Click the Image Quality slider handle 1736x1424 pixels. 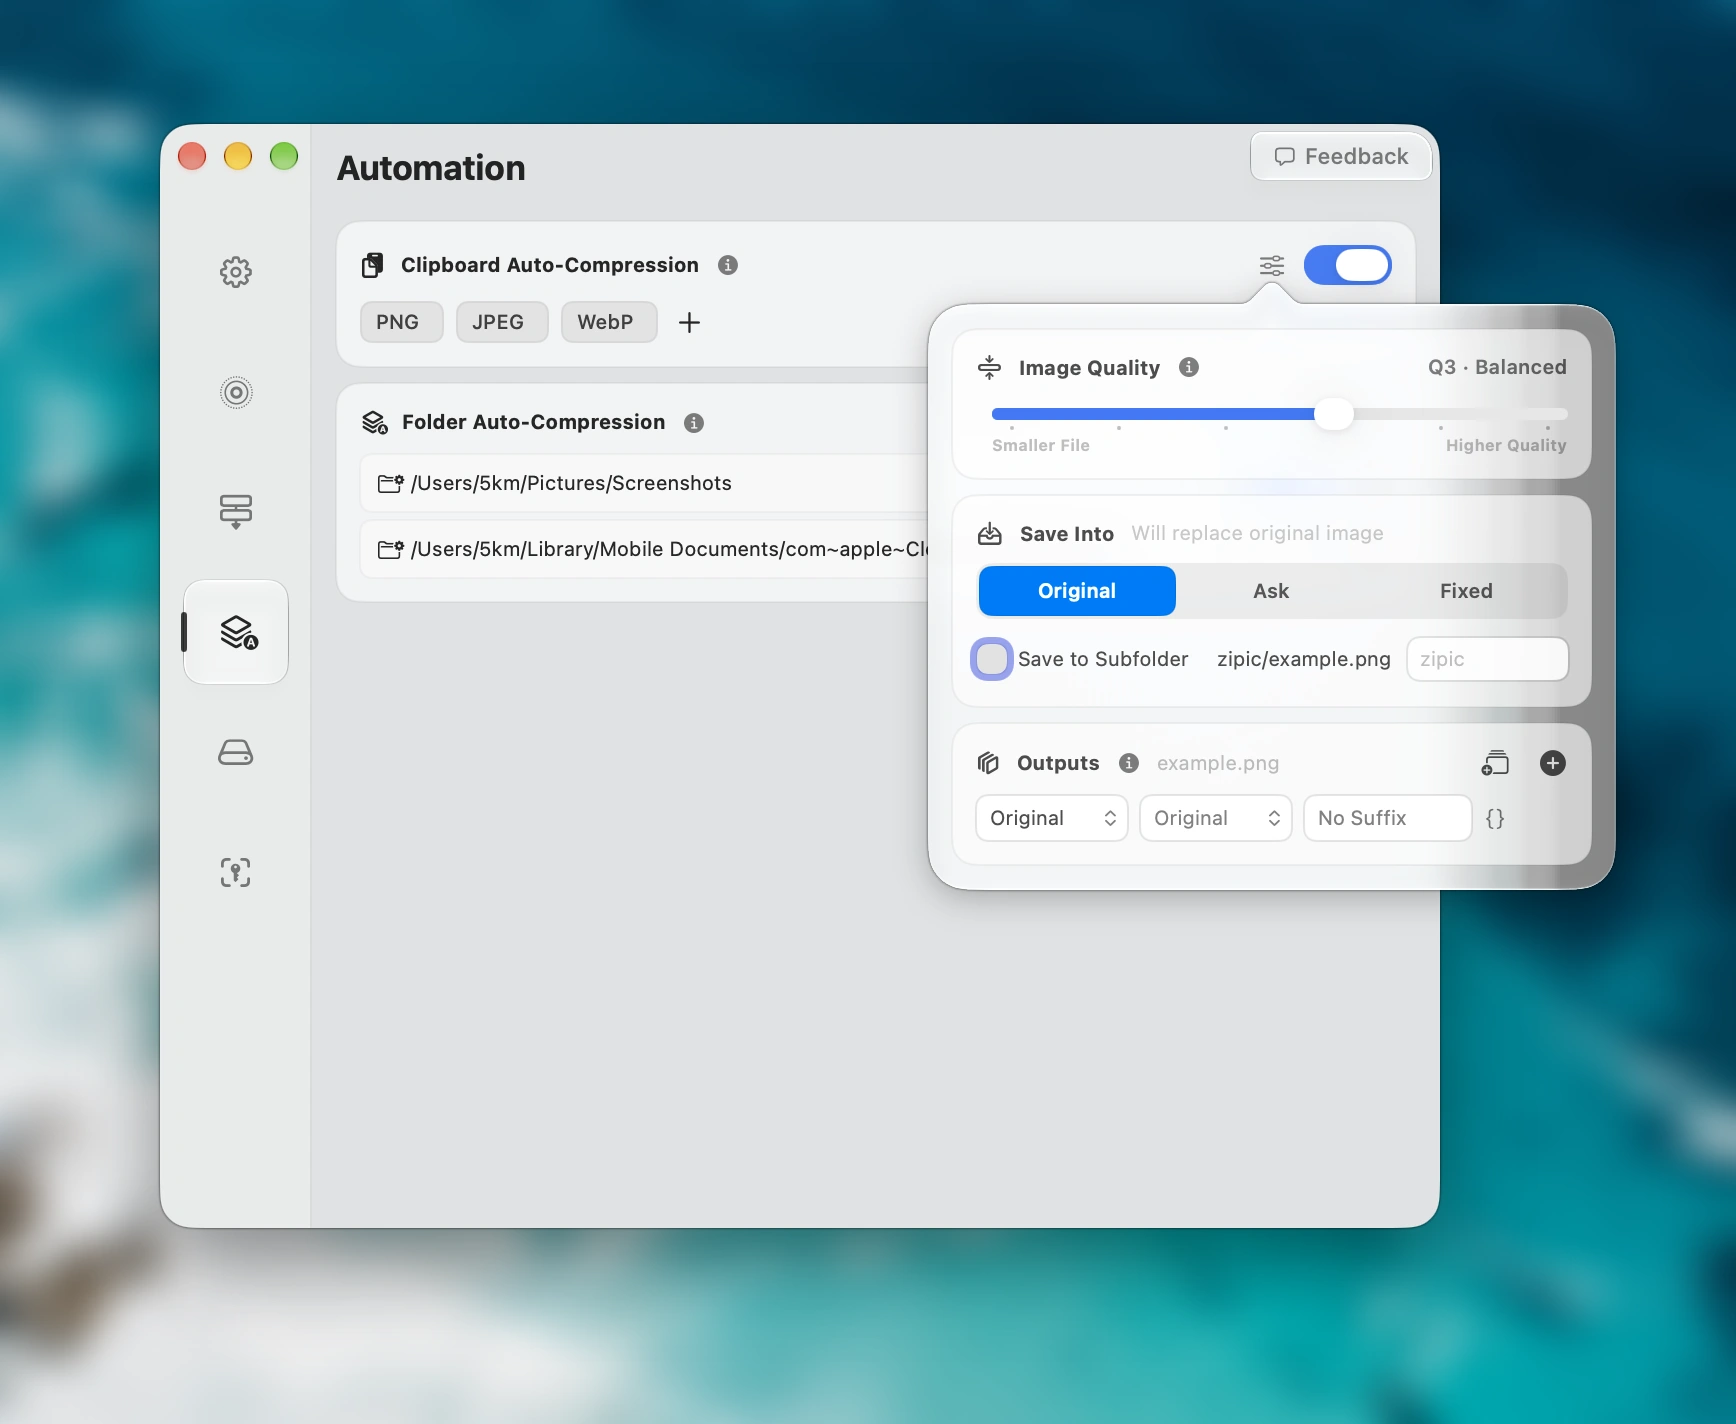pos(1333,414)
